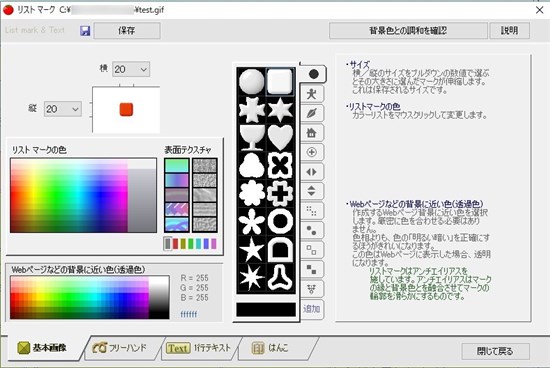The height and width of the screenshot is (368, 550).
Task: Click the 背景色との調和を確認 button
Action: click(408, 31)
